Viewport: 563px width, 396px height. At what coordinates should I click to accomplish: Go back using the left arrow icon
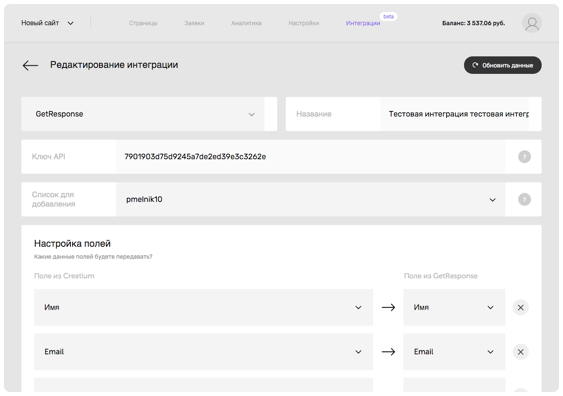(x=30, y=65)
